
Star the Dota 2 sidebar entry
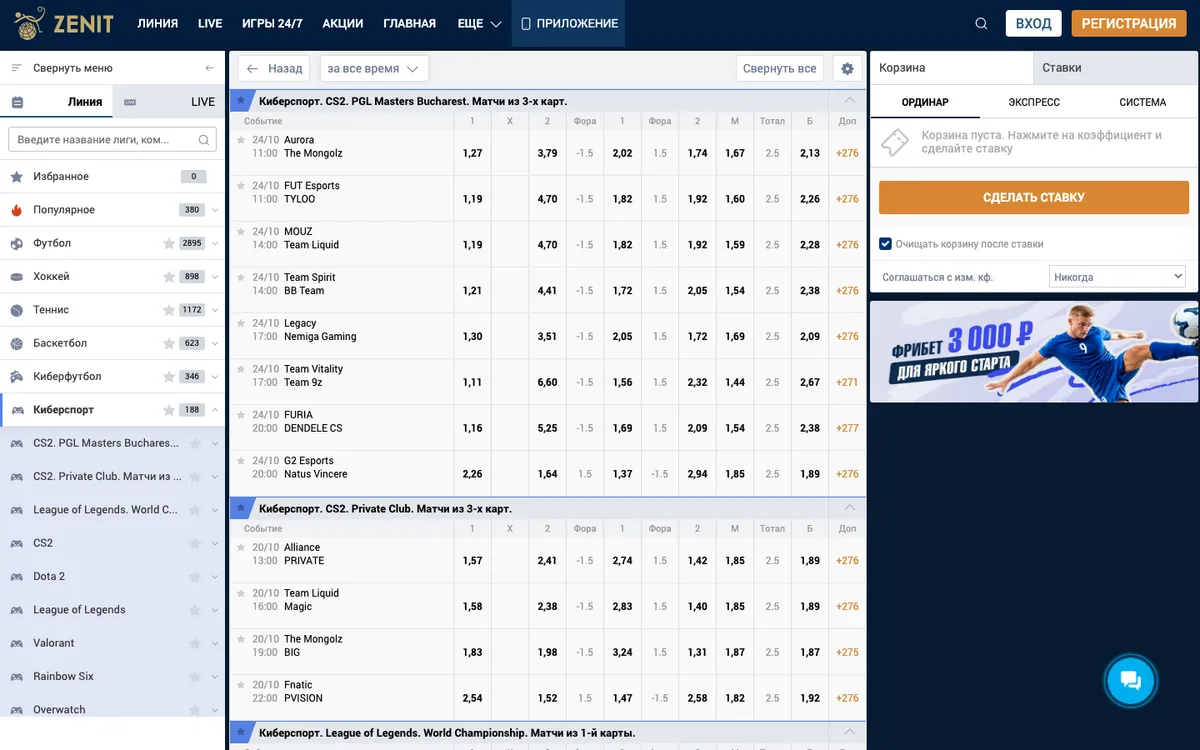195,576
